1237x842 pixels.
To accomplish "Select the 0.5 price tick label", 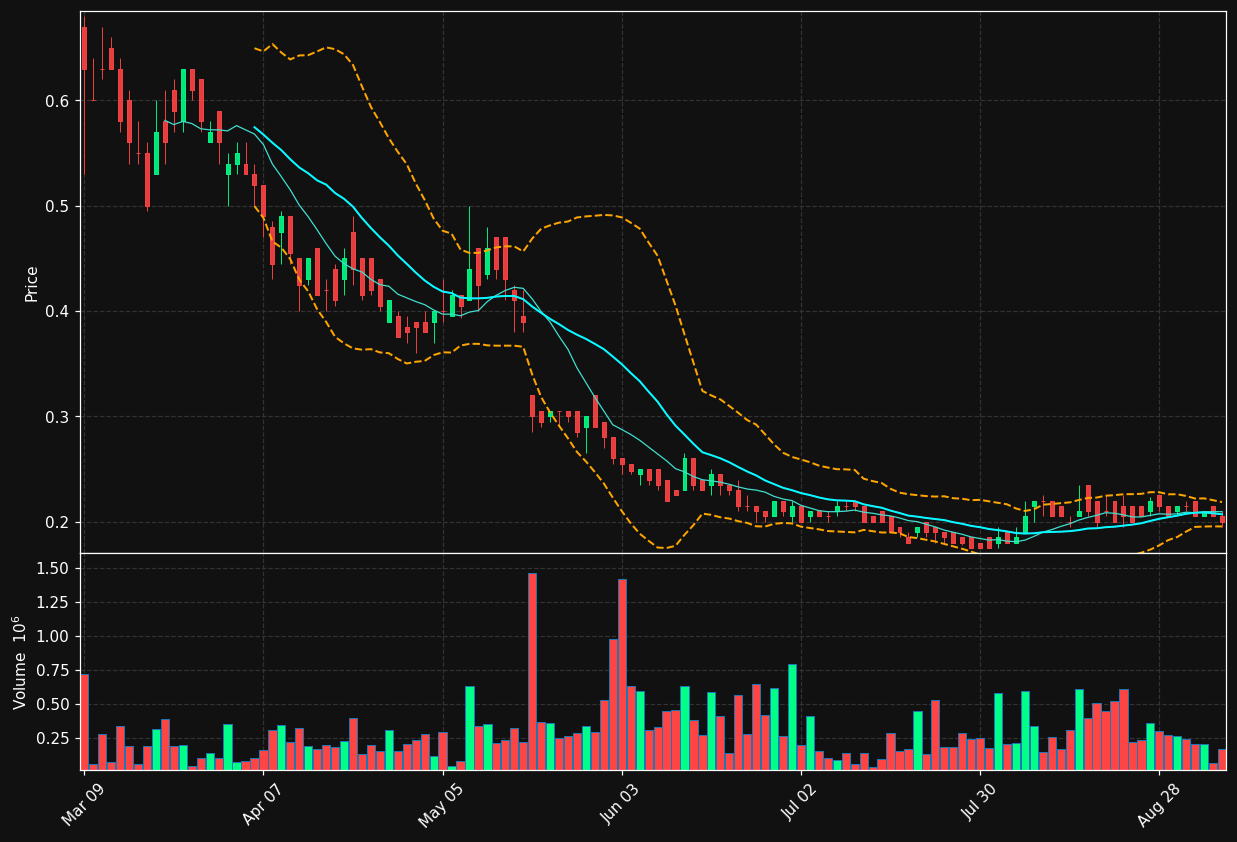I will [x=56, y=206].
